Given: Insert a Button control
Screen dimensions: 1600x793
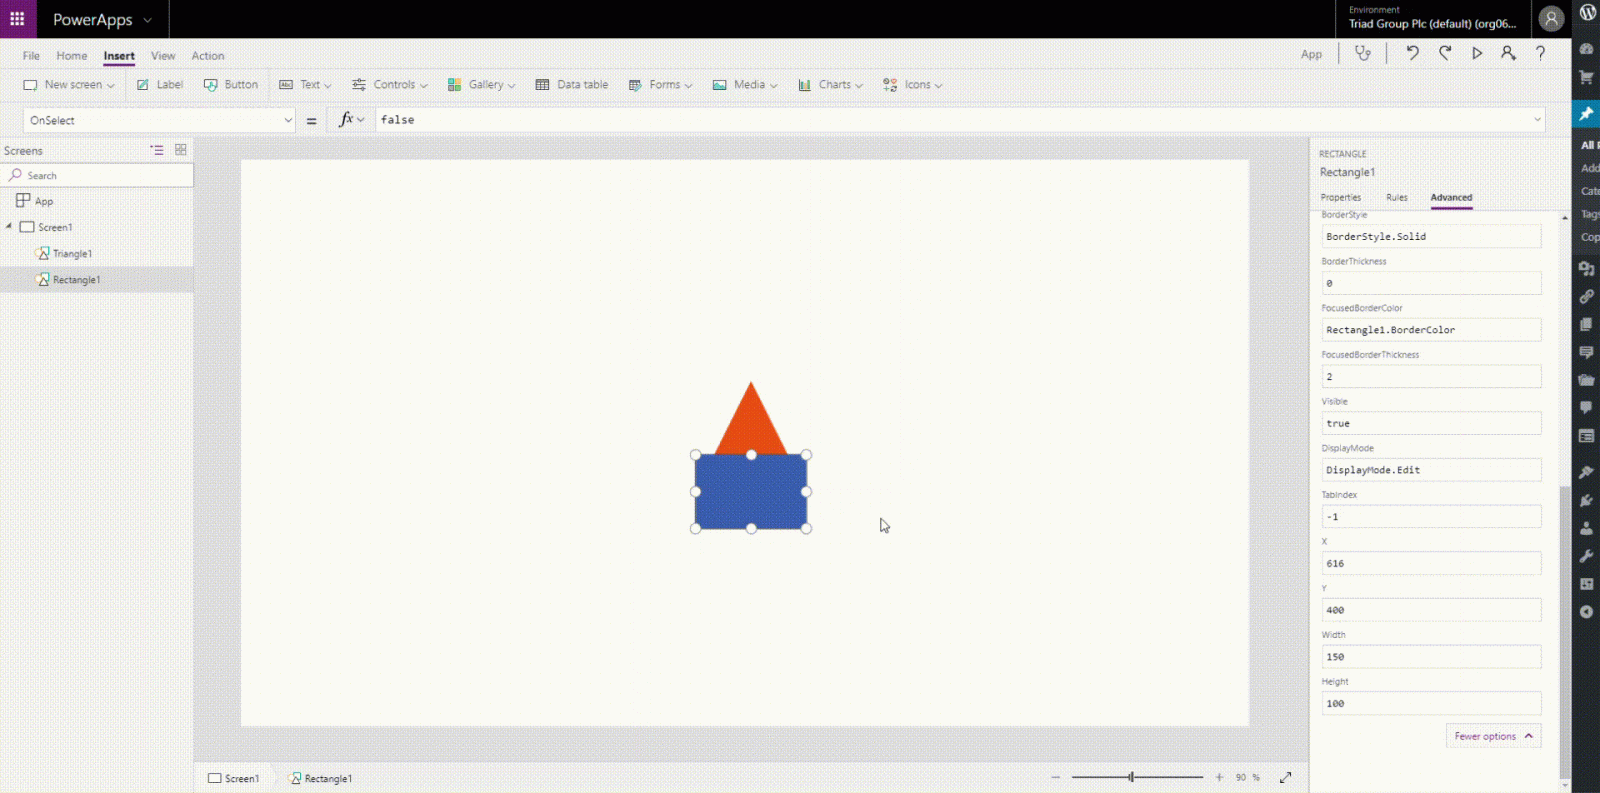Looking at the screenshot, I should (231, 85).
